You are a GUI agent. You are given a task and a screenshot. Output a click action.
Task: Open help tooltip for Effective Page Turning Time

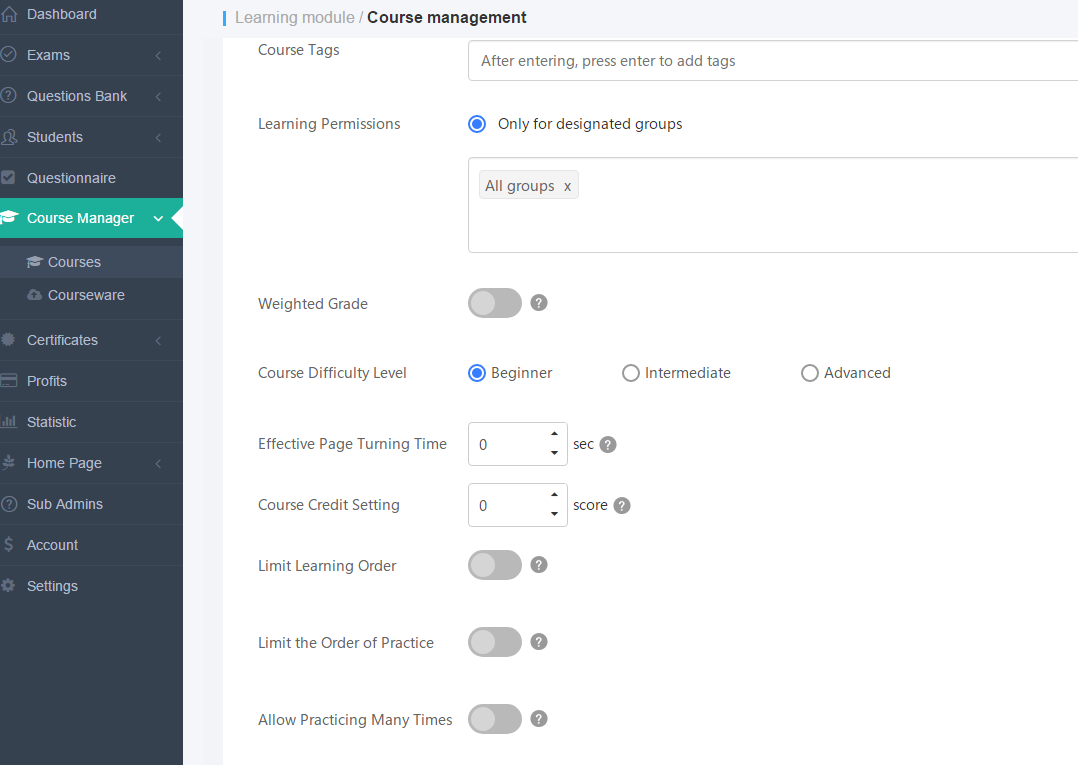point(608,445)
